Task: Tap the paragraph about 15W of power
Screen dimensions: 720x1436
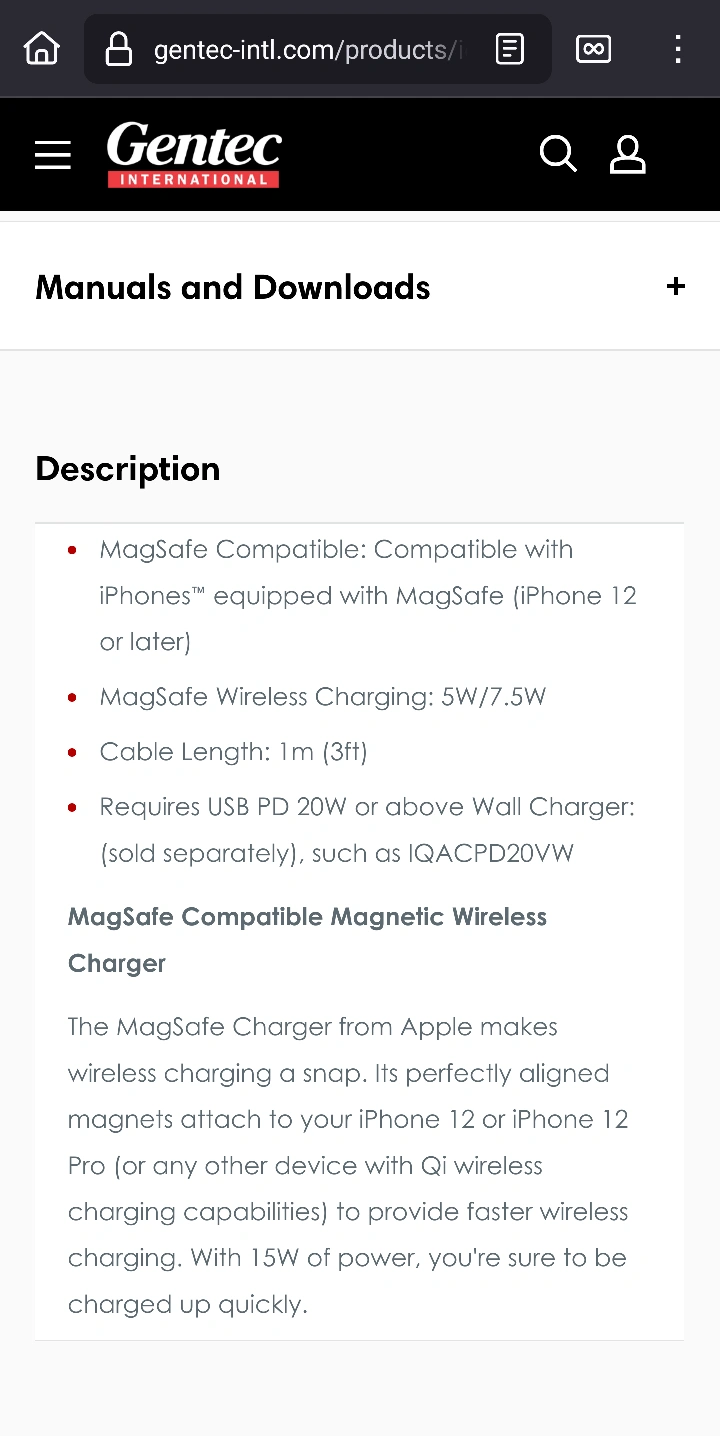Action: 347,1165
